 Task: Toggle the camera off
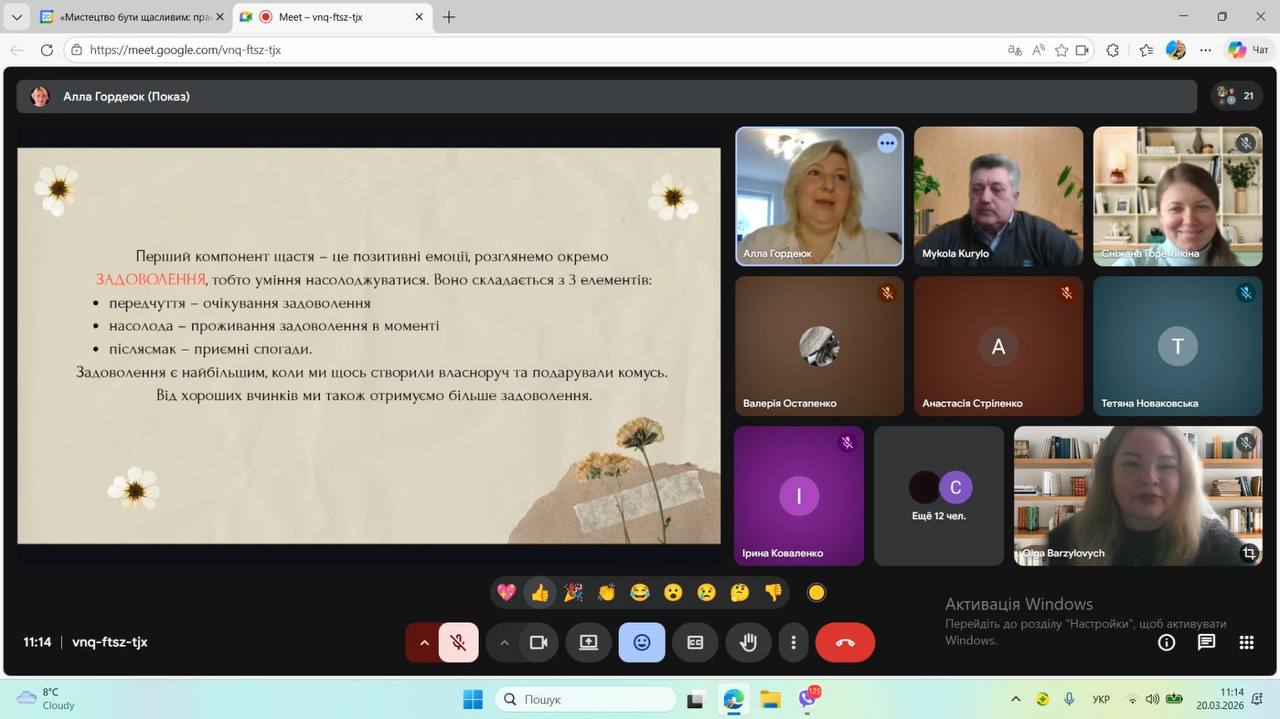(x=538, y=643)
